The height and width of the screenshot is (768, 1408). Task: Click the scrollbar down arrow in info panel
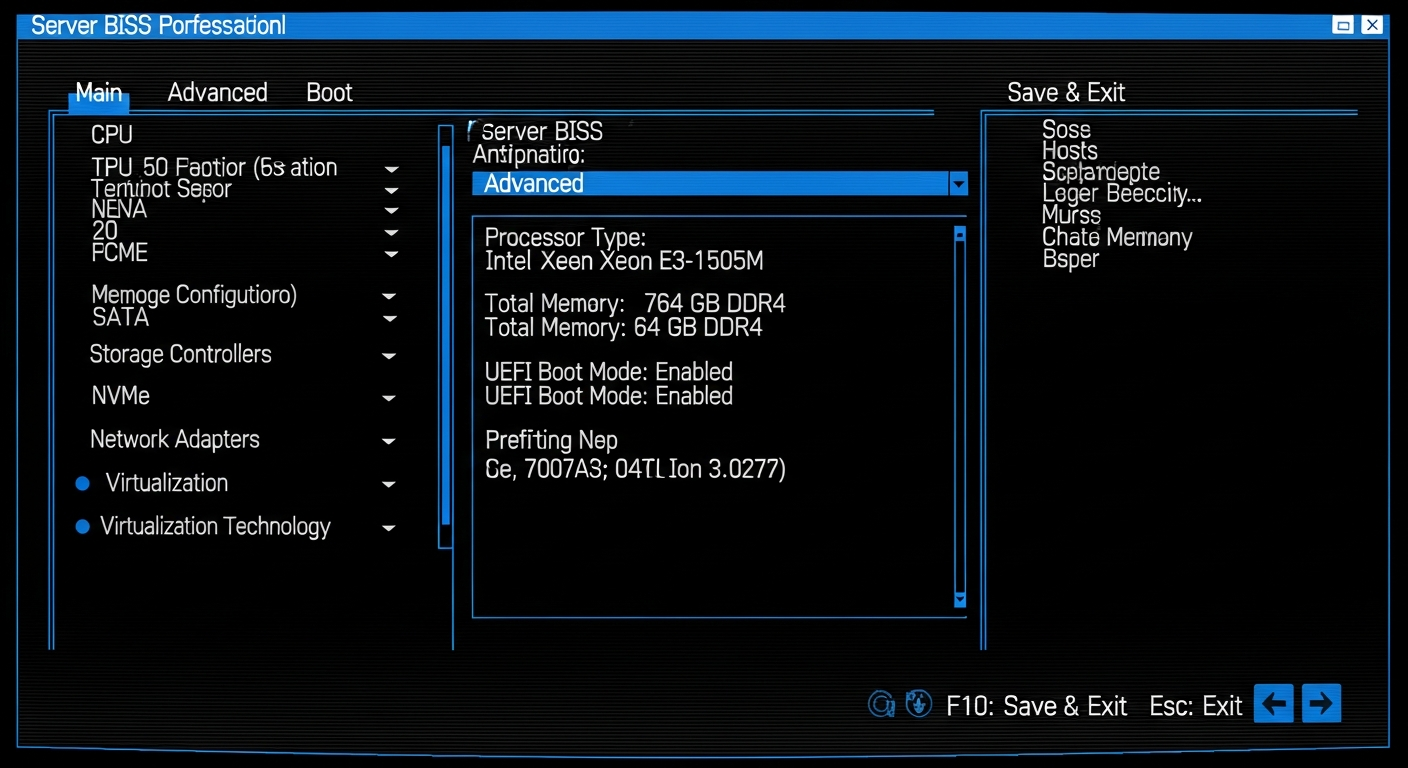point(959,600)
